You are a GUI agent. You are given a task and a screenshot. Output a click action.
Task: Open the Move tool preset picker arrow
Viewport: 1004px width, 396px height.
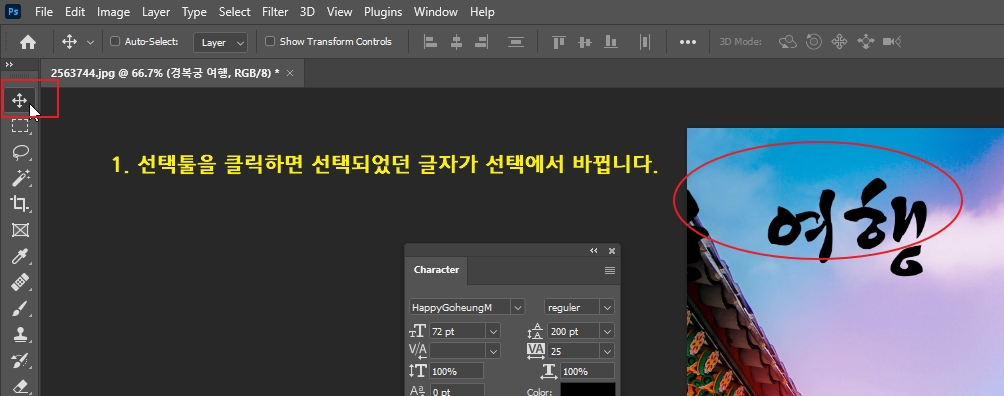pos(90,42)
